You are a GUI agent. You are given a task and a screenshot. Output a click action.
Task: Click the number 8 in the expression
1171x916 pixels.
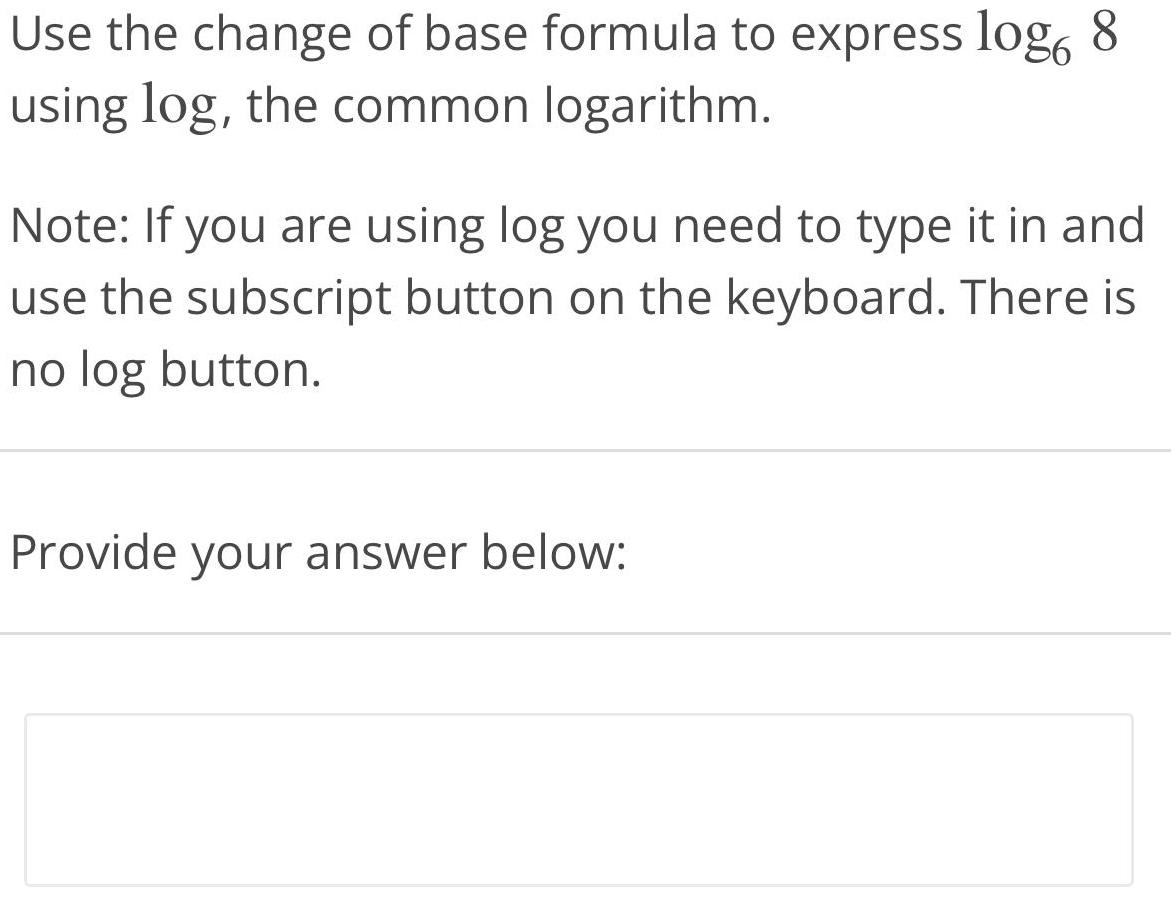tap(1105, 32)
